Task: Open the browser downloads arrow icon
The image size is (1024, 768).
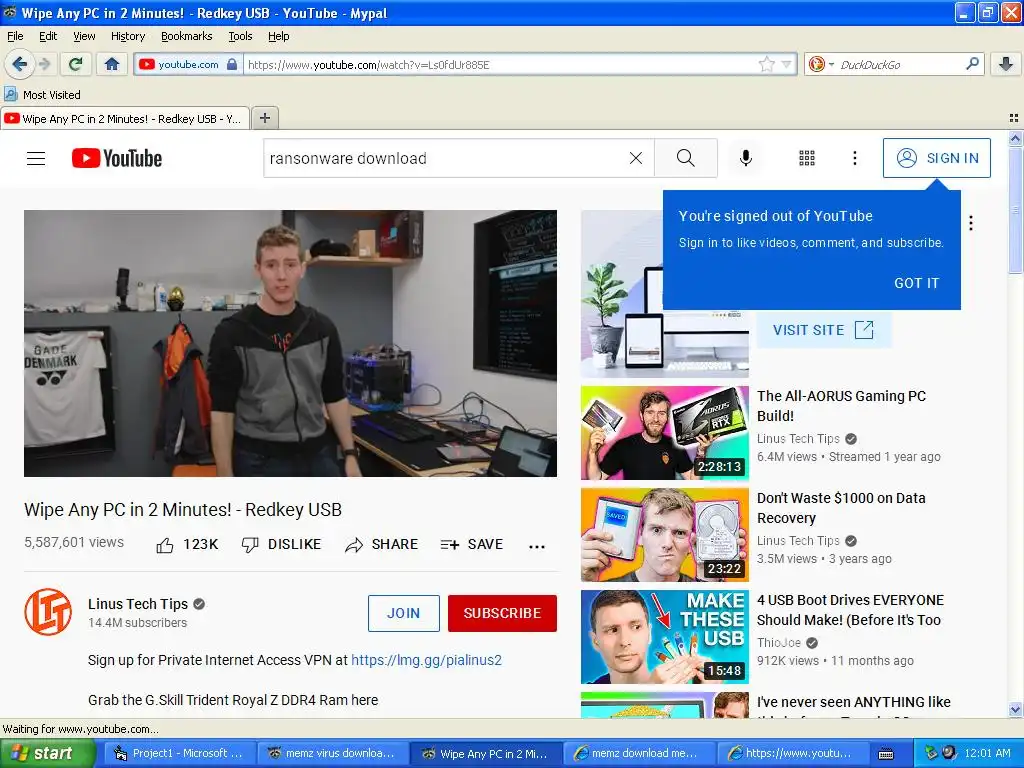Action: [1006, 64]
